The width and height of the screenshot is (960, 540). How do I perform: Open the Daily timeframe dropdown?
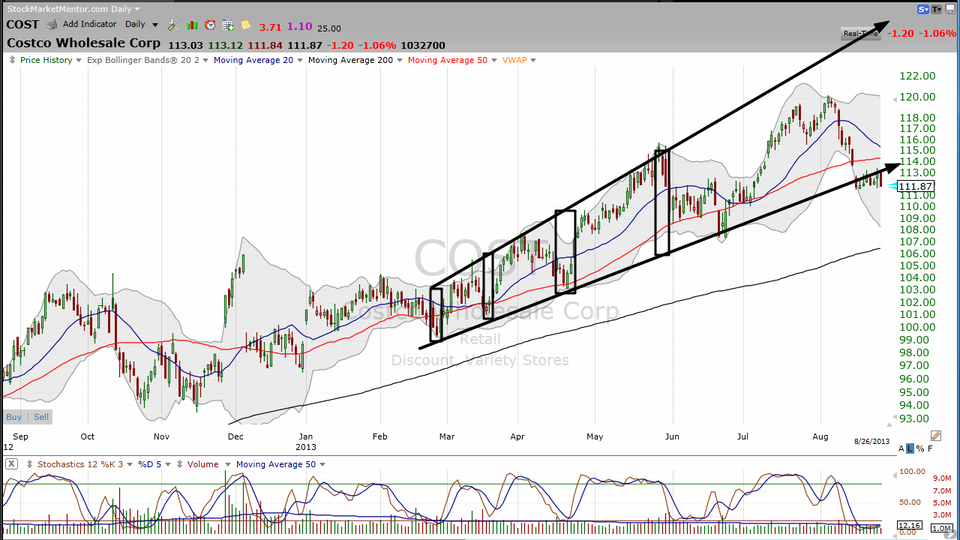tap(155, 25)
